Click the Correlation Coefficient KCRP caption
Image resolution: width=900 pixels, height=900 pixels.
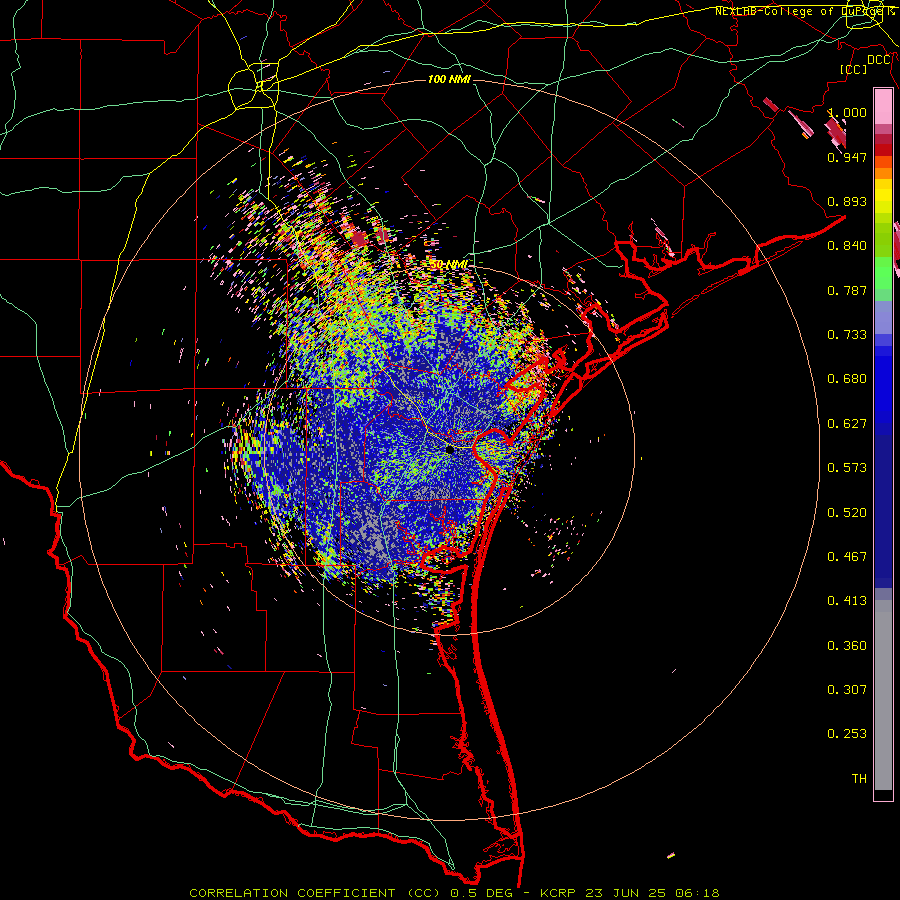click(454, 893)
